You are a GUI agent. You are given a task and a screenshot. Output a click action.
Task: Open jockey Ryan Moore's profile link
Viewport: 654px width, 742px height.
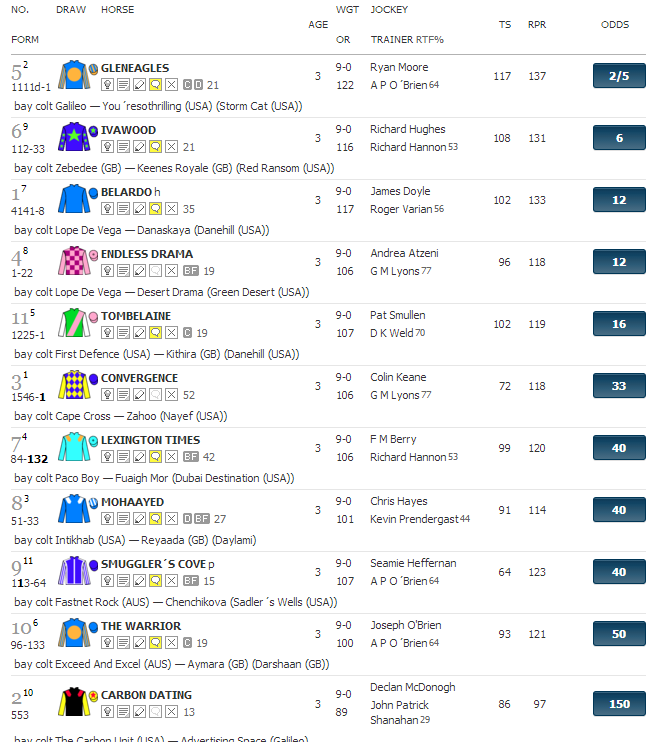(399, 67)
